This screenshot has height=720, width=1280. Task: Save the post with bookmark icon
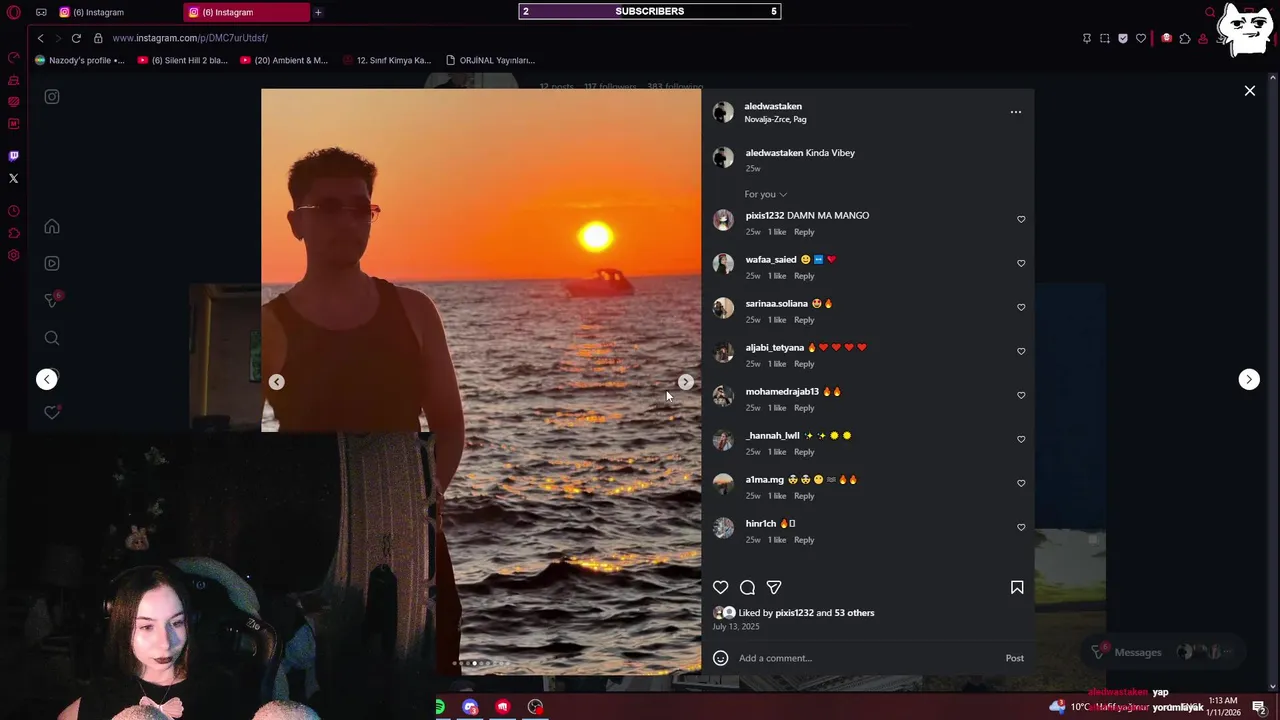[x=1017, y=587]
